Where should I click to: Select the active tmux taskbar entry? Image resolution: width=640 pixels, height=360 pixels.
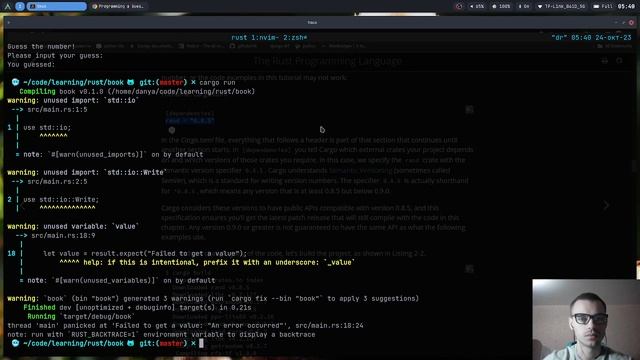tap(57, 6)
